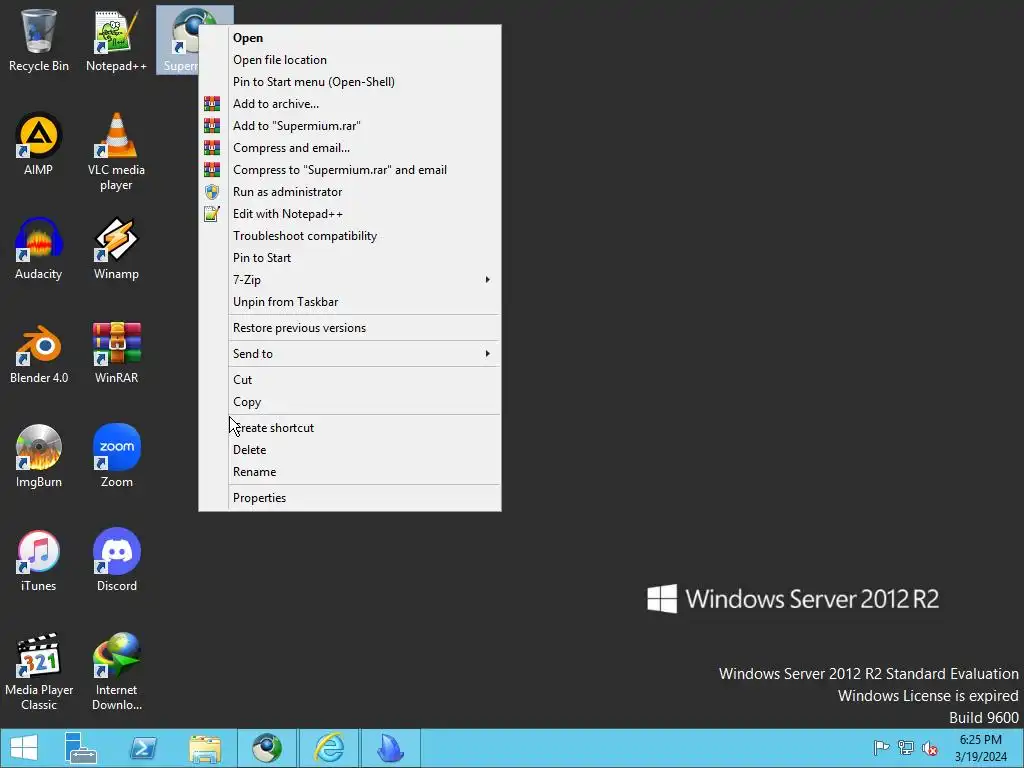Open File Explorer from the taskbar
This screenshot has width=1024, height=768.
205,748
